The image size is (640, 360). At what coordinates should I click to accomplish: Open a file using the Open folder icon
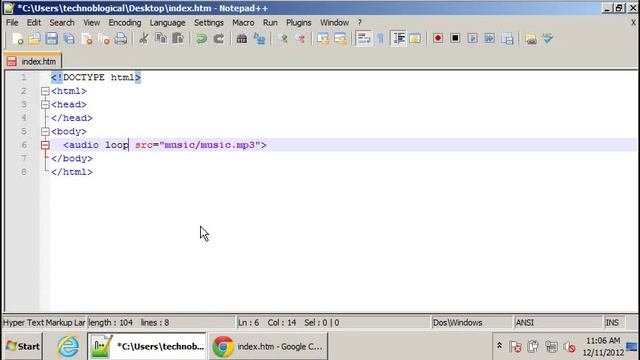point(35,39)
